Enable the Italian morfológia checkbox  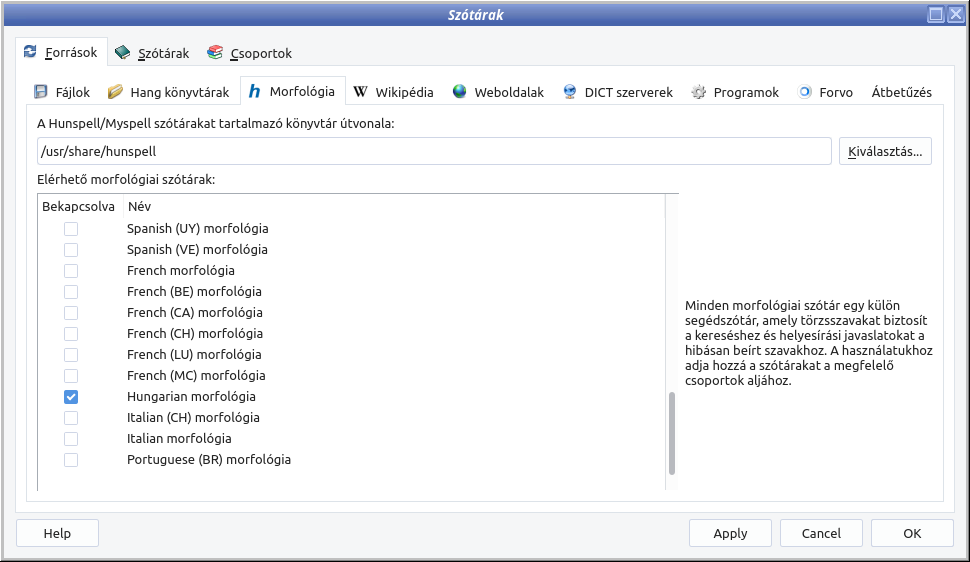(71, 439)
